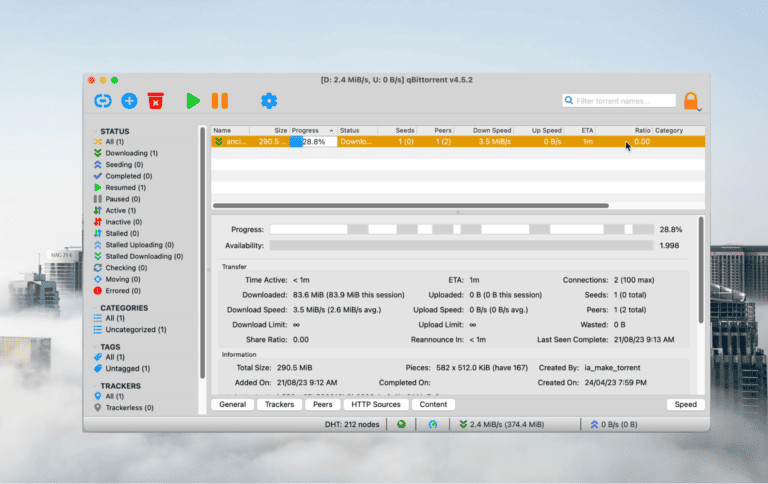Click the Content tab button
This screenshot has height=484, width=768.
click(433, 404)
